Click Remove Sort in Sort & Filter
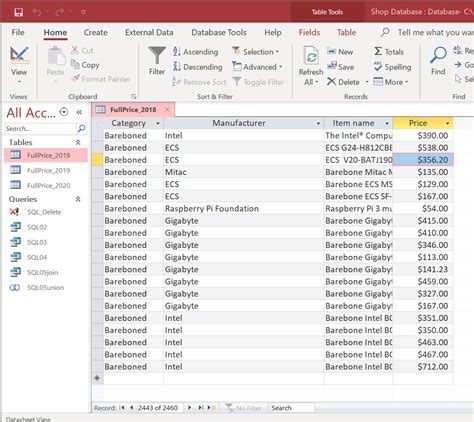 point(199,82)
